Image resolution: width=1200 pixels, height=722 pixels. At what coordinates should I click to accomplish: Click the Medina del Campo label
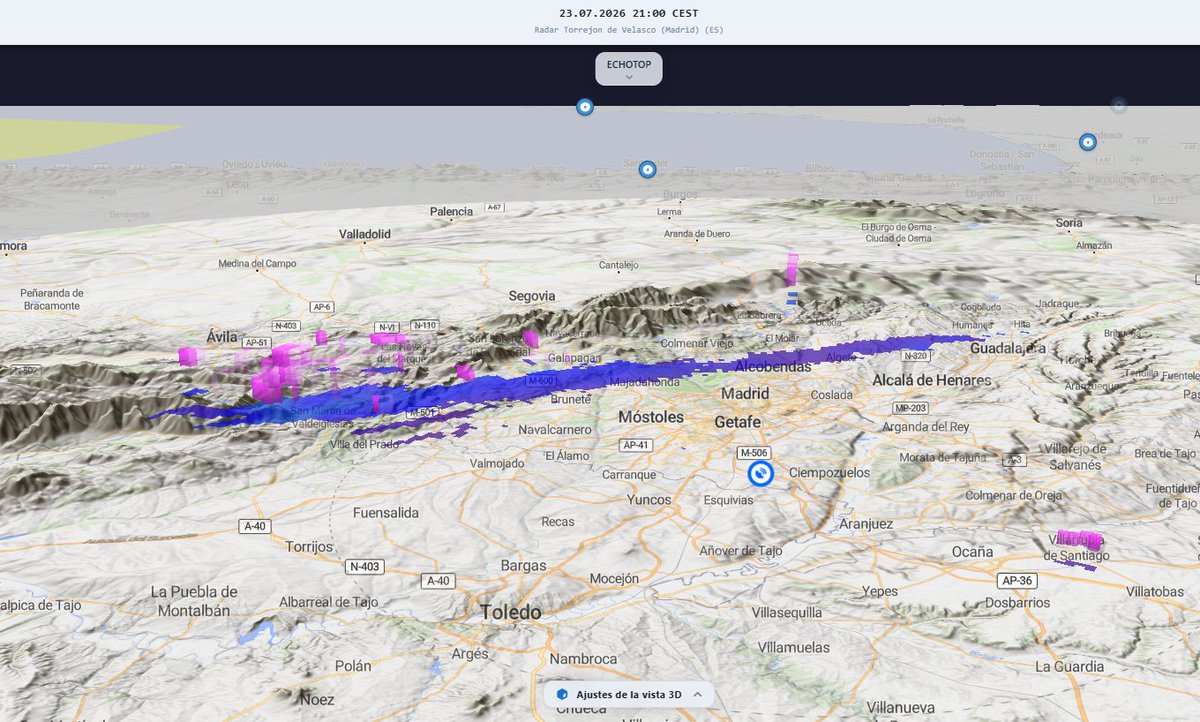click(256, 264)
